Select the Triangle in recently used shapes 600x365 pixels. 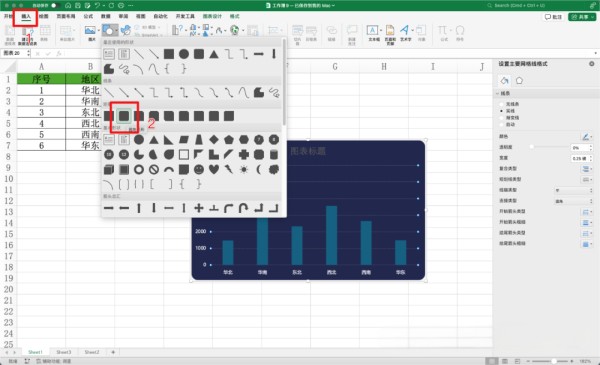click(x=214, y=54)
